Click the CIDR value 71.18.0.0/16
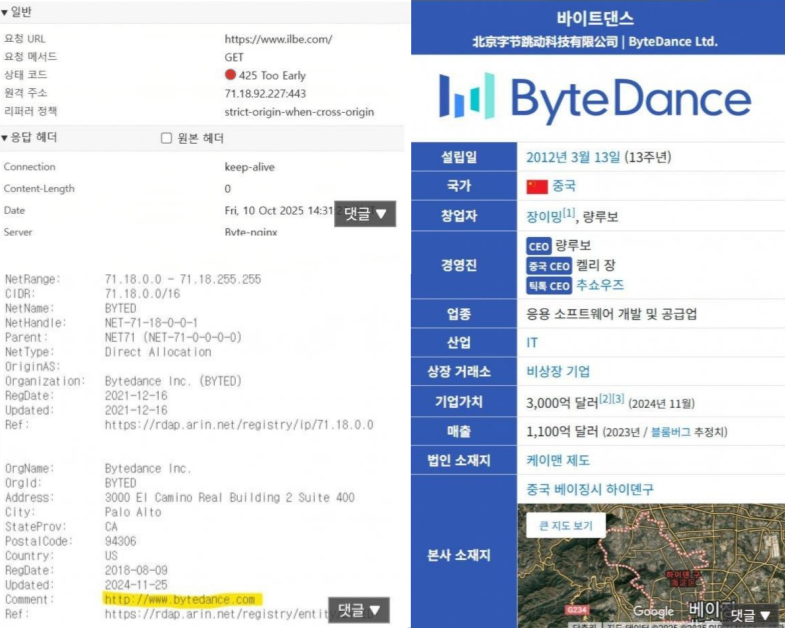 142,293
